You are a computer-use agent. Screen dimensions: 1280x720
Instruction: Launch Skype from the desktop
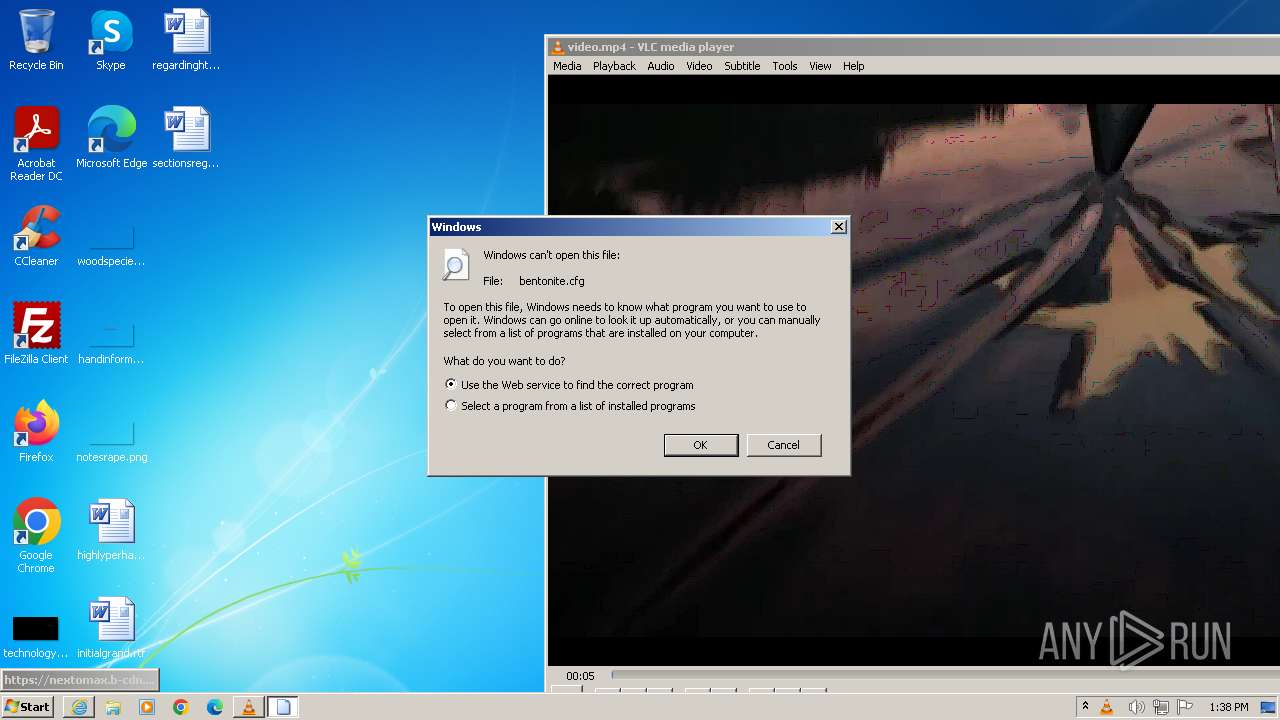click(x=111, y=41)
